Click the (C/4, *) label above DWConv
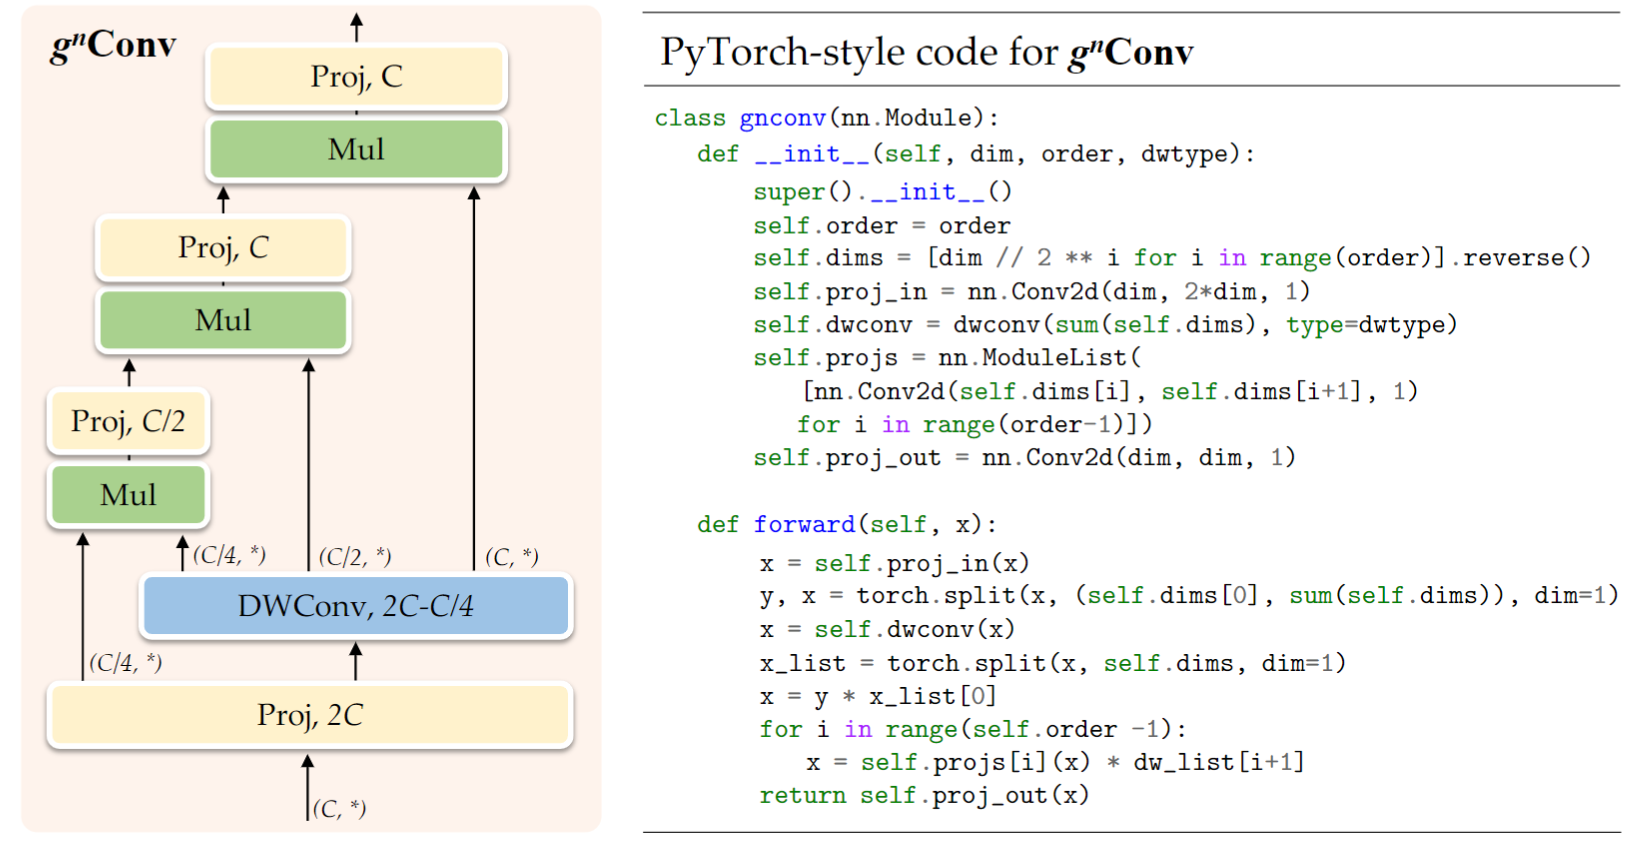The width and height of the screenshot is (1650, 853). pyautogui.click(x=229, y=554)
